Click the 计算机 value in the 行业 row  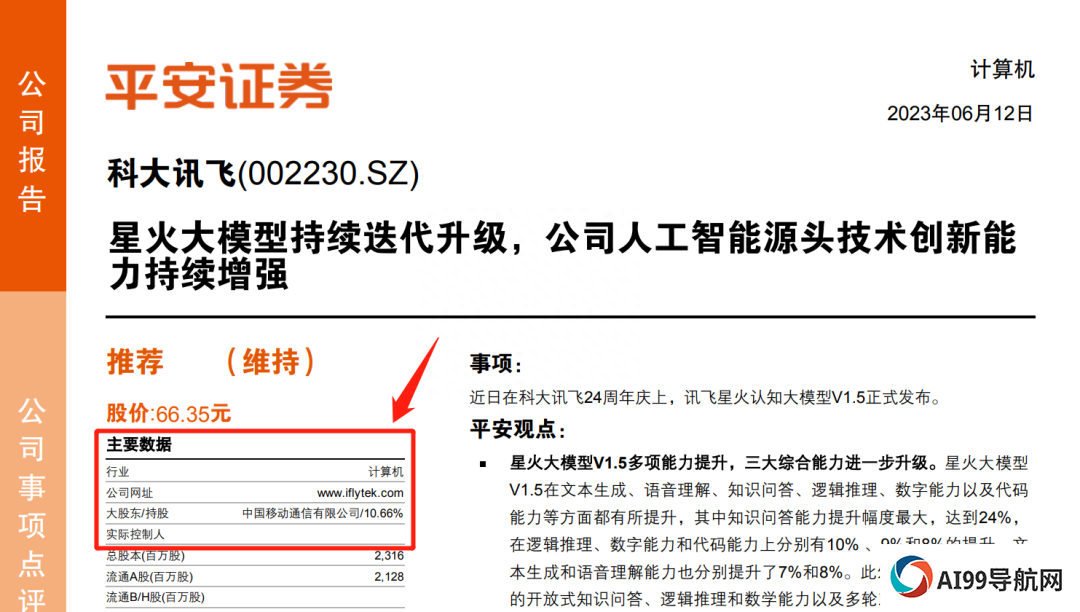(x=386, y=472)
